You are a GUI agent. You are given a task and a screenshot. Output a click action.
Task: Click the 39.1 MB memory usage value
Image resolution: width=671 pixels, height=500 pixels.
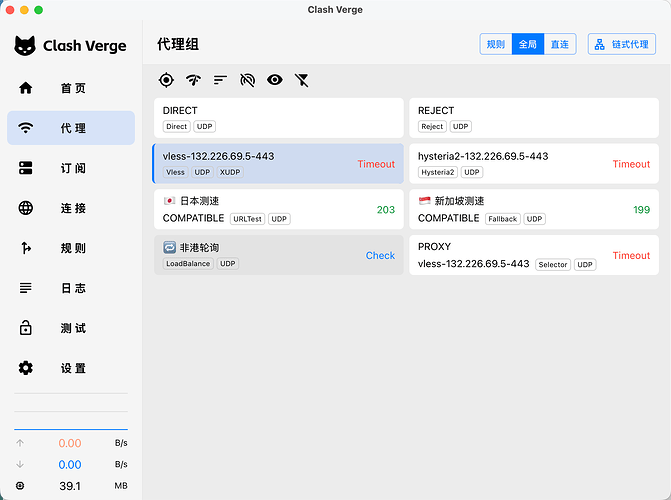(x=70, y=486)
